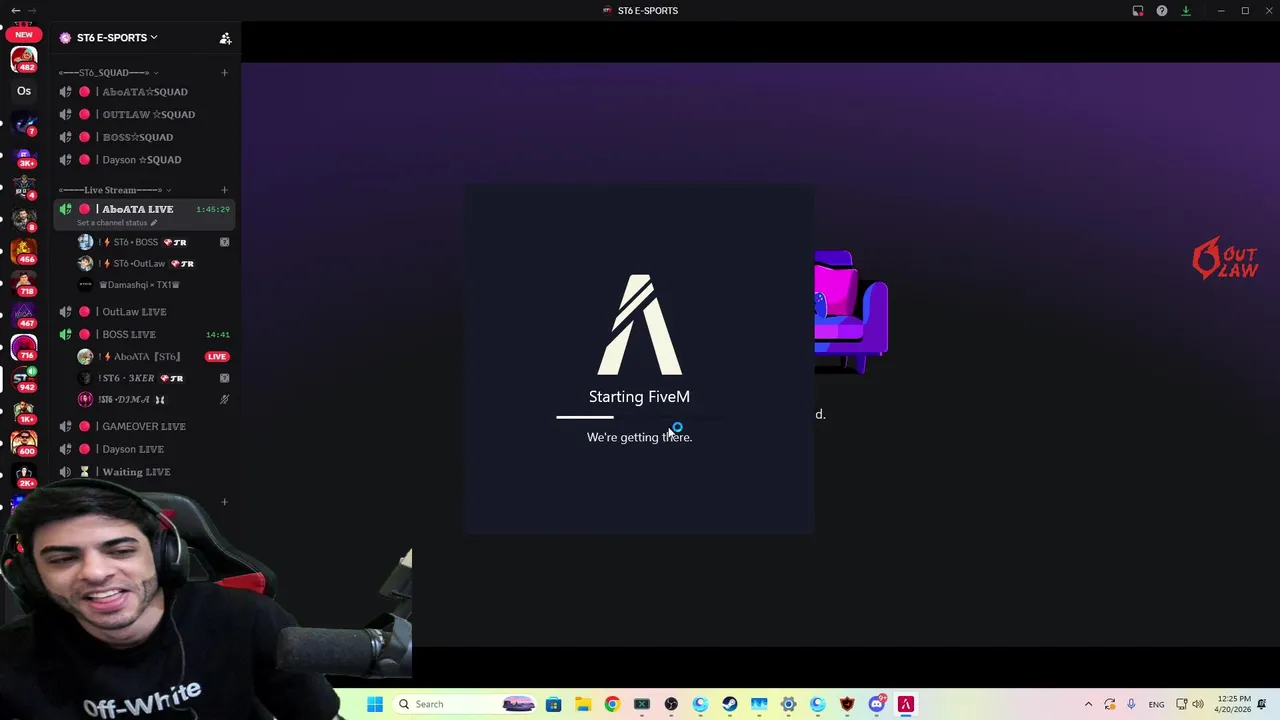This screenshot has width=1280, height=720.
Task: Join the OUTLAW ☆SQUAD voice channel
Action: point(144,114)
